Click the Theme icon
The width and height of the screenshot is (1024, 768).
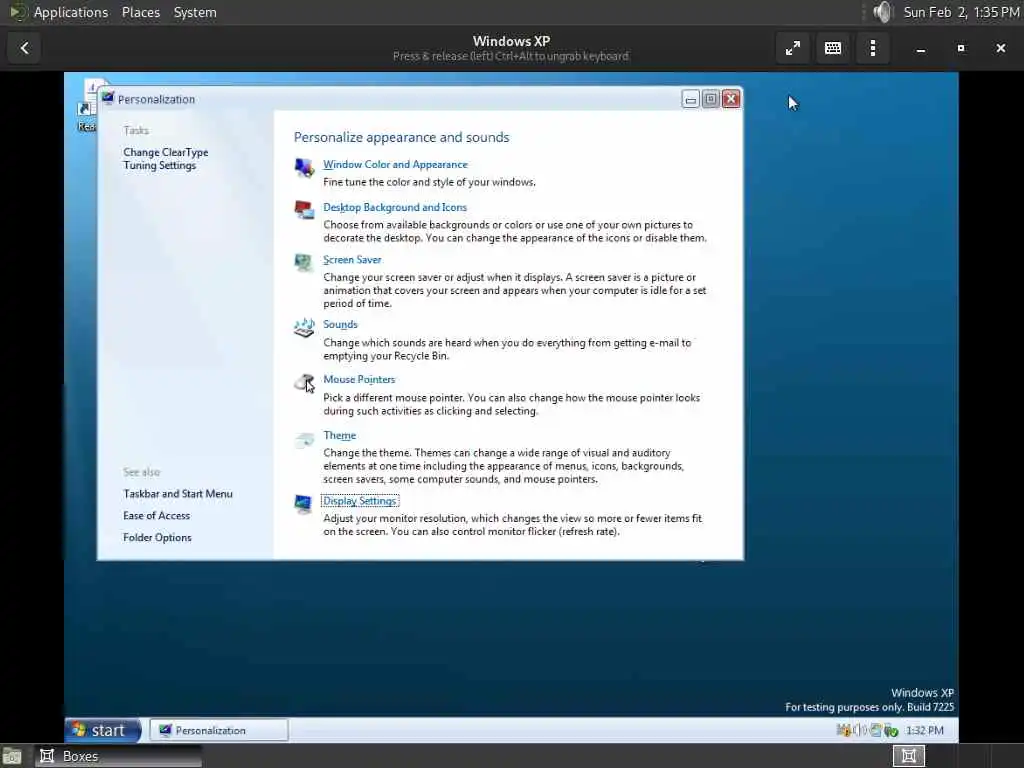pyautogui.click(x=304, y=439)
